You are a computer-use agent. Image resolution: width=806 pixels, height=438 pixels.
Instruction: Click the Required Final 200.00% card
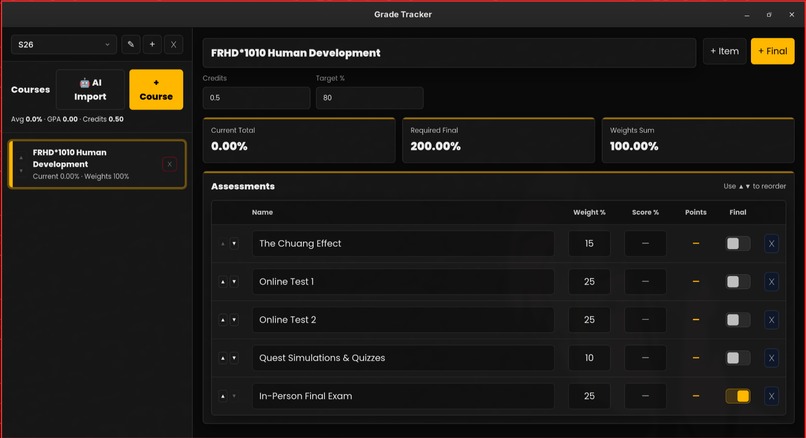click(498, 140)
